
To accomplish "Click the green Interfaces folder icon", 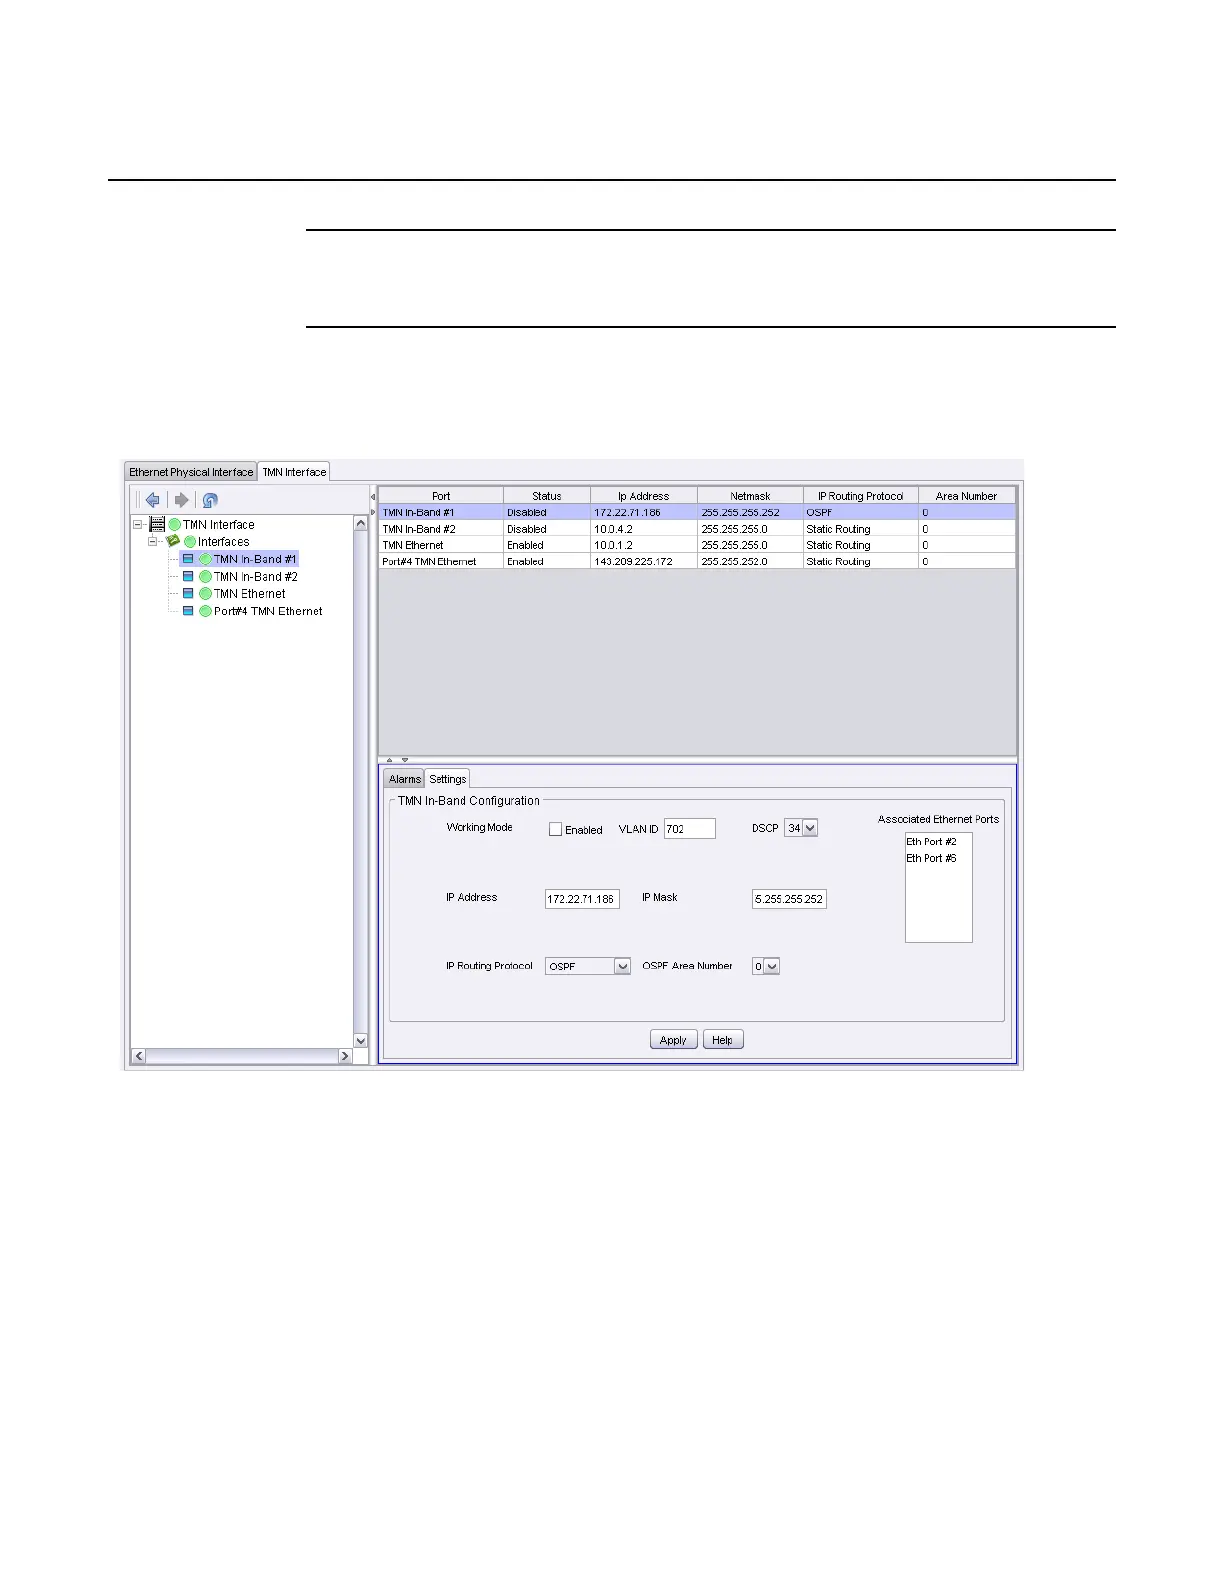I will pos(173,541).
